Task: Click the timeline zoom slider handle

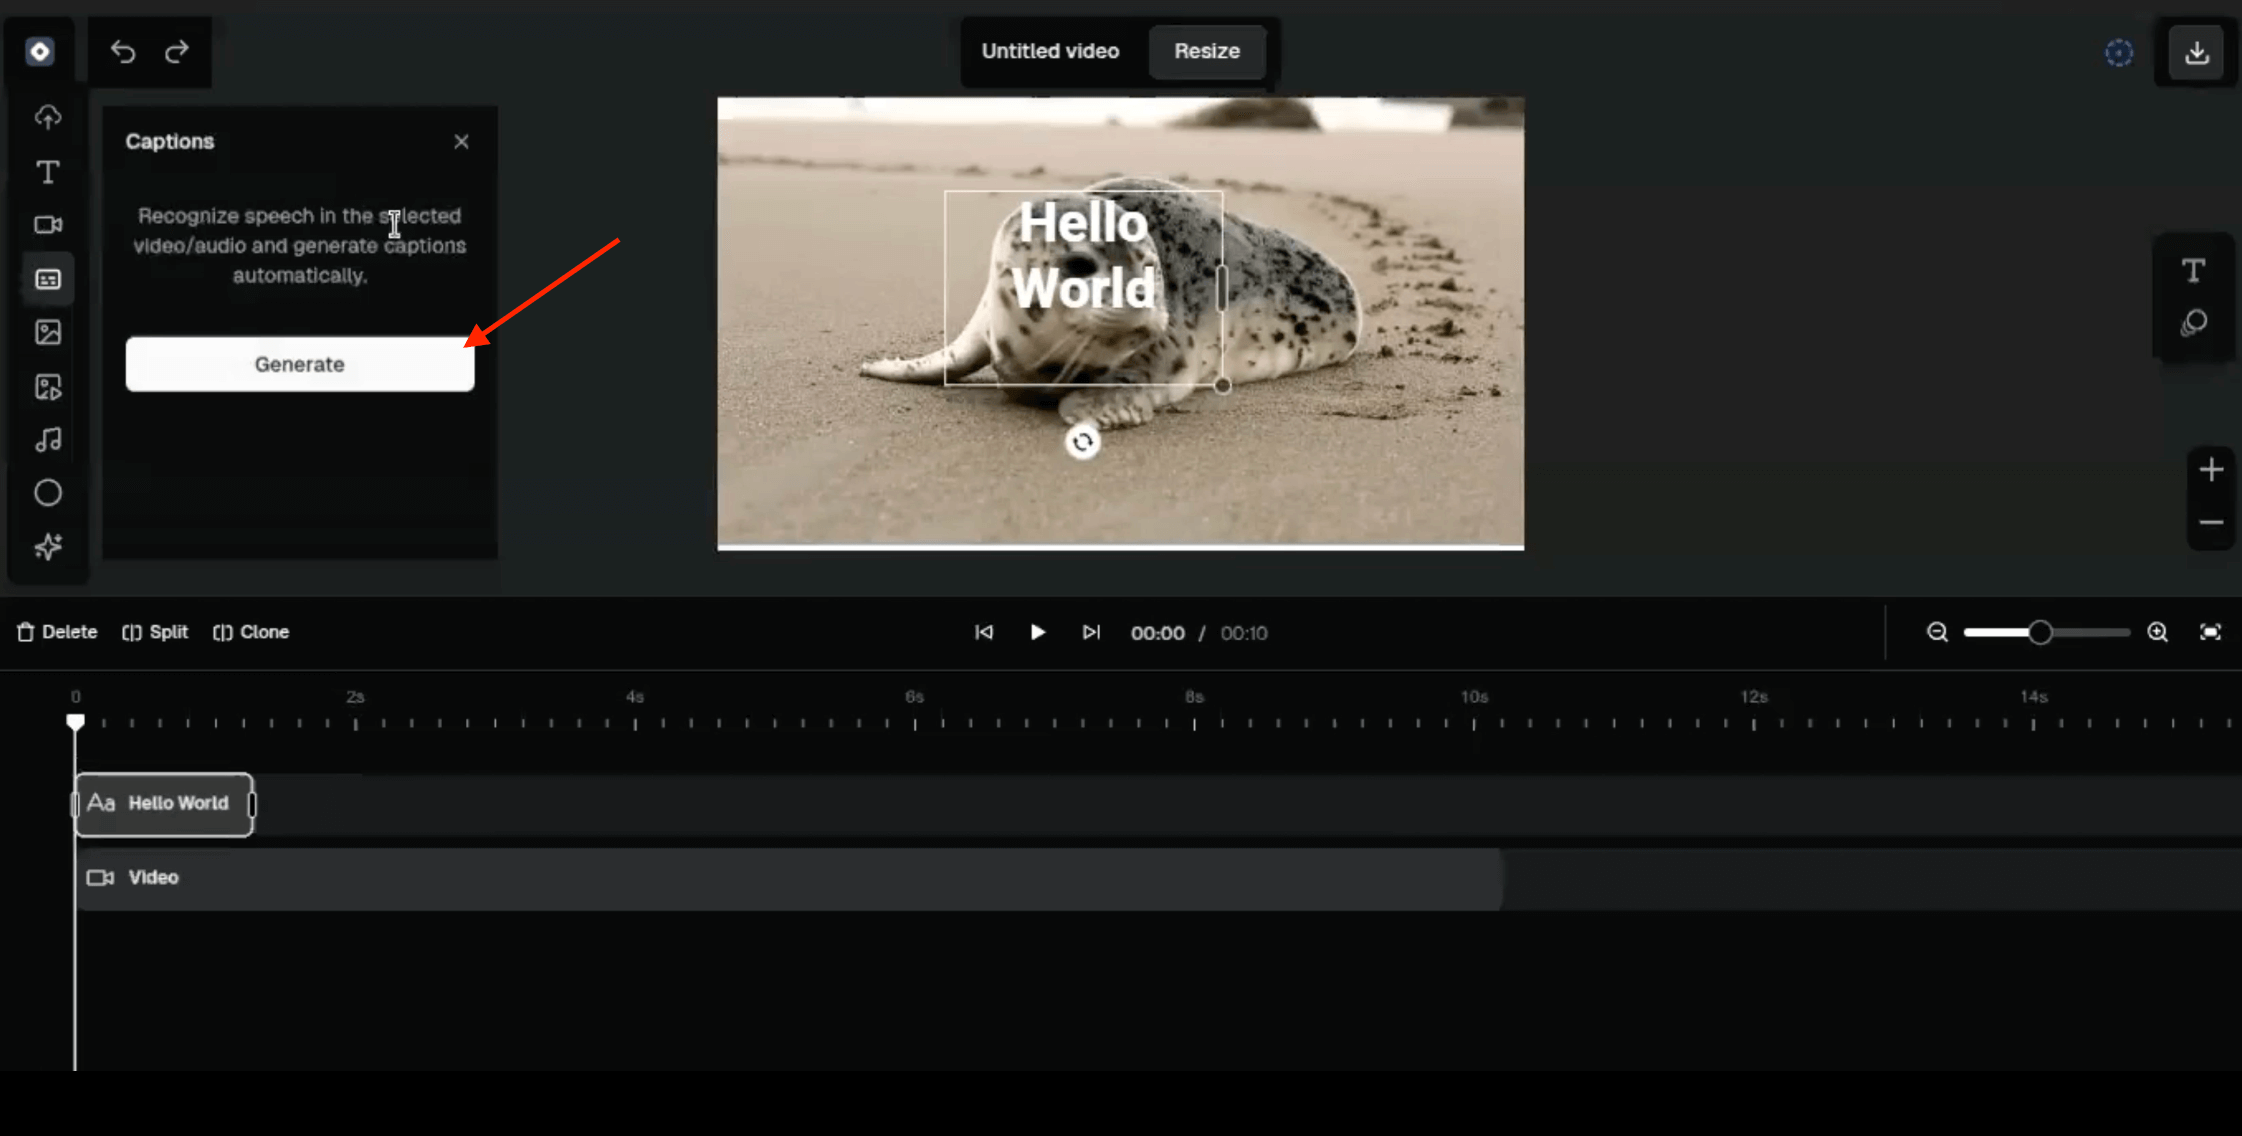Action: click(x=2040, y=632)
